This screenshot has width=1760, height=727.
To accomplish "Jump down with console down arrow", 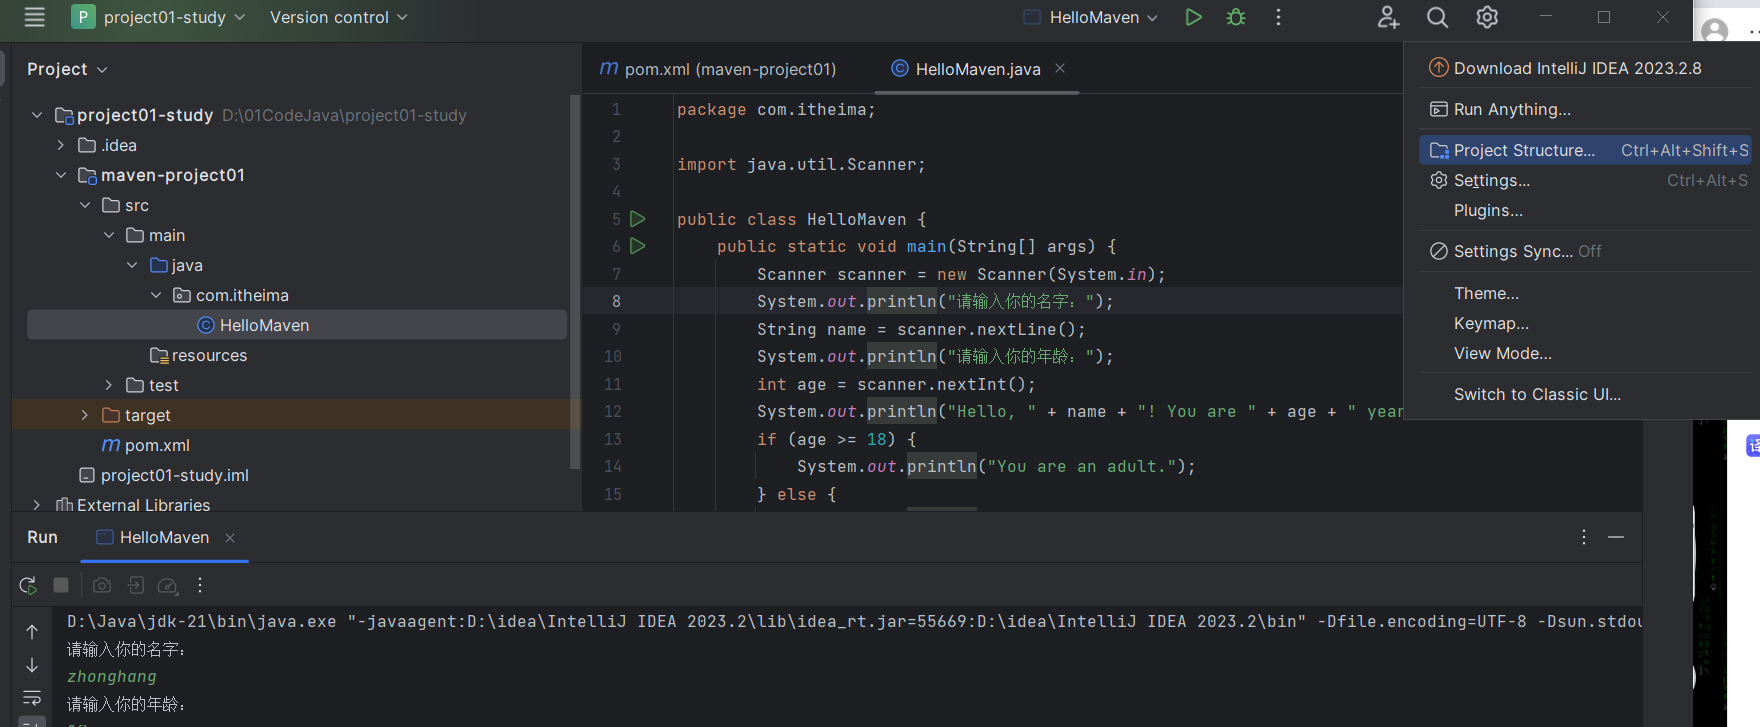I will point(32,665).
